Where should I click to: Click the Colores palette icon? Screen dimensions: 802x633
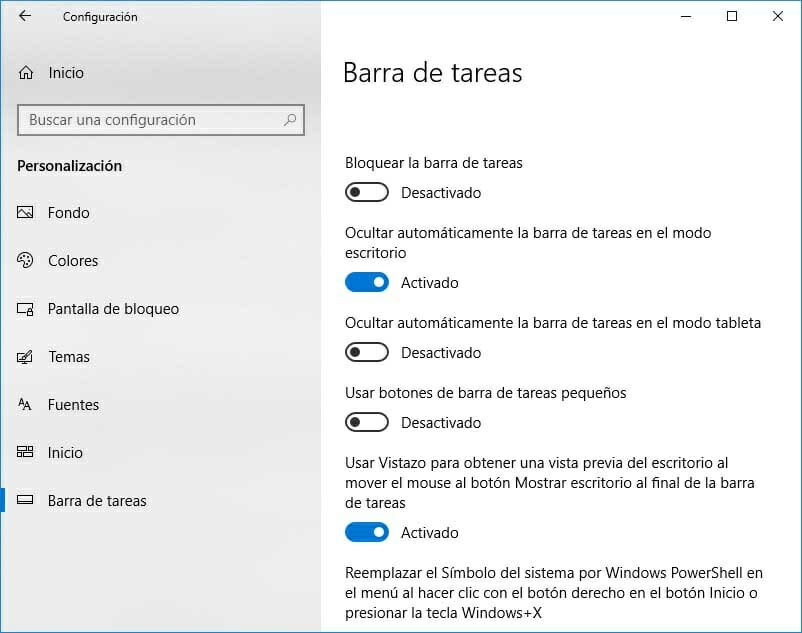coord(24,260)
